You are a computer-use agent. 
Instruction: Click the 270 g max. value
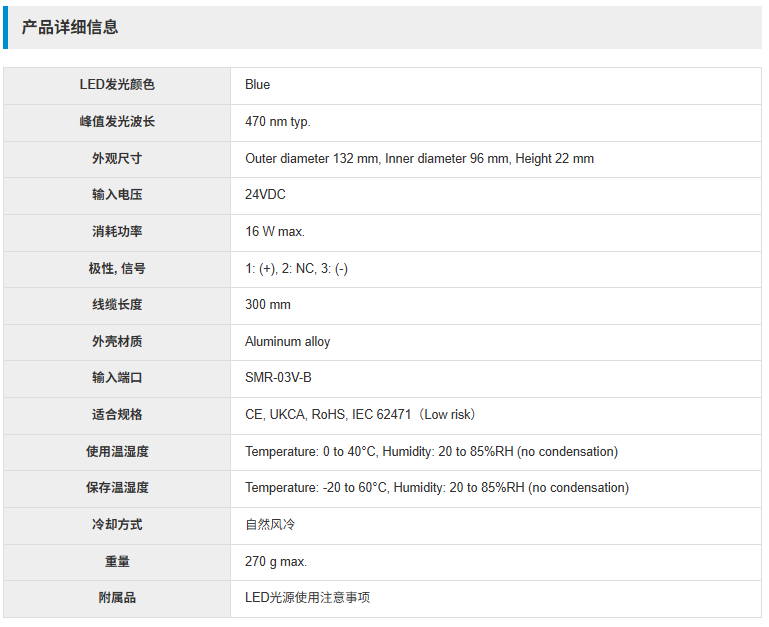point(276,561)
